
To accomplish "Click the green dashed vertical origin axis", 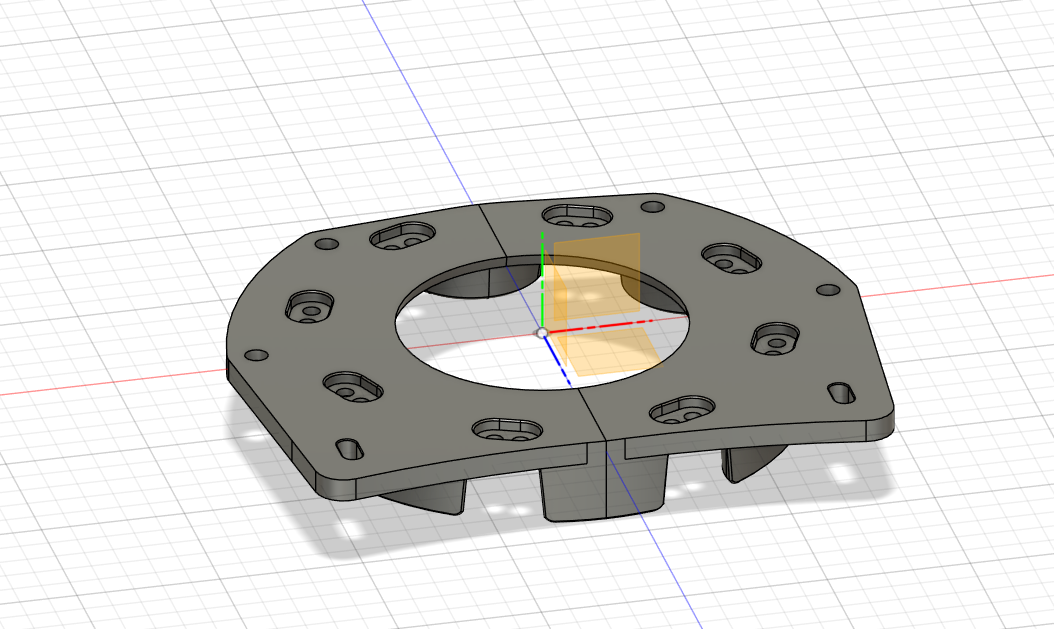I will click(x=542, y=281).
